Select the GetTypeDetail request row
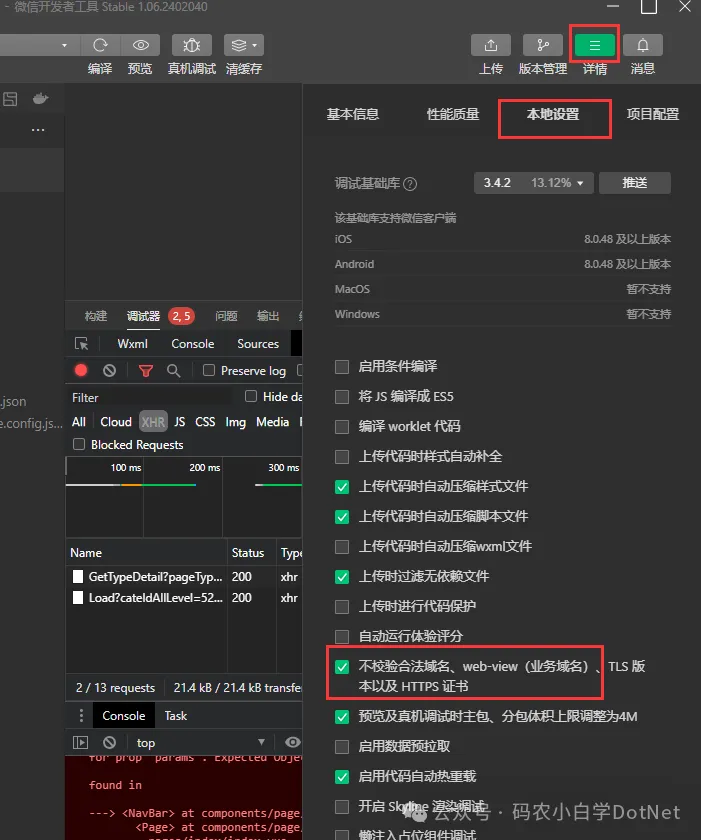The width and height of the screenshot is (701, 840). click(184, 576)
